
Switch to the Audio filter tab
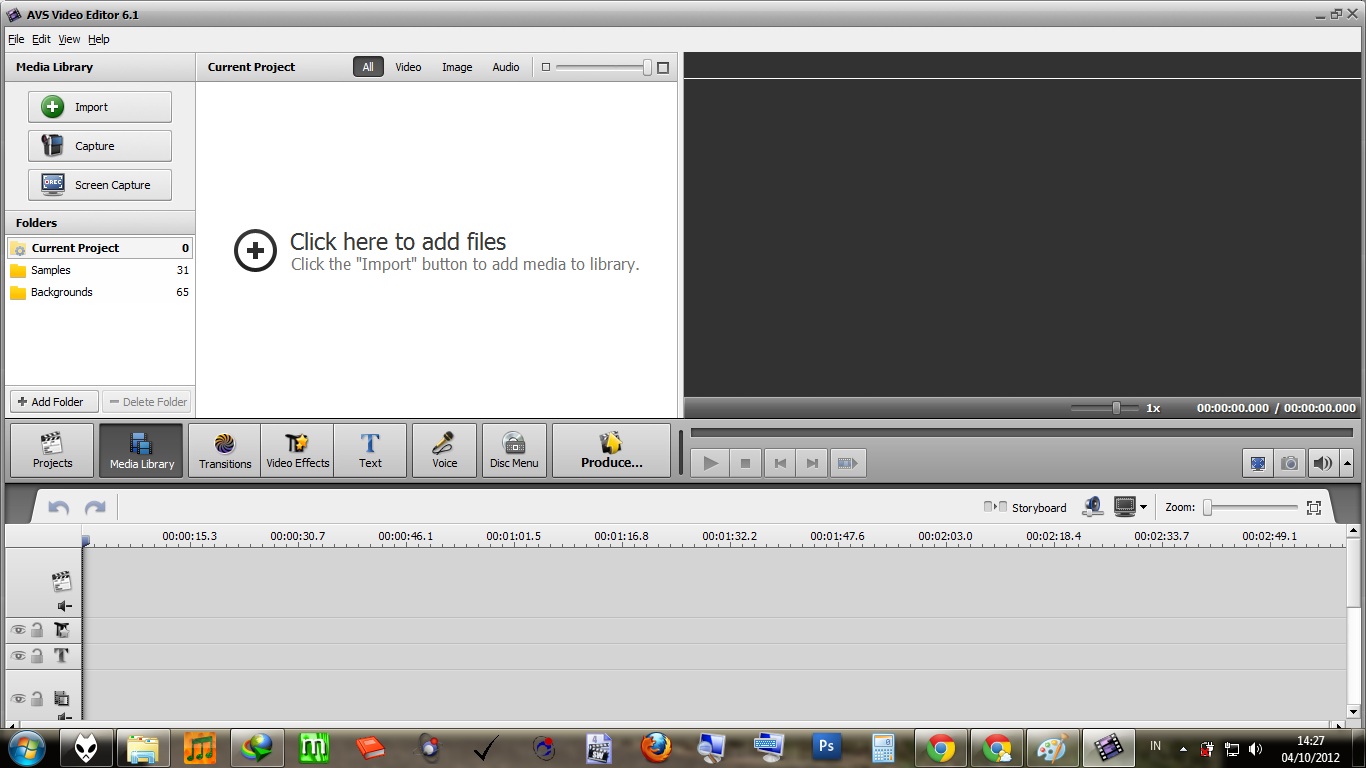(x=506, y=66)
